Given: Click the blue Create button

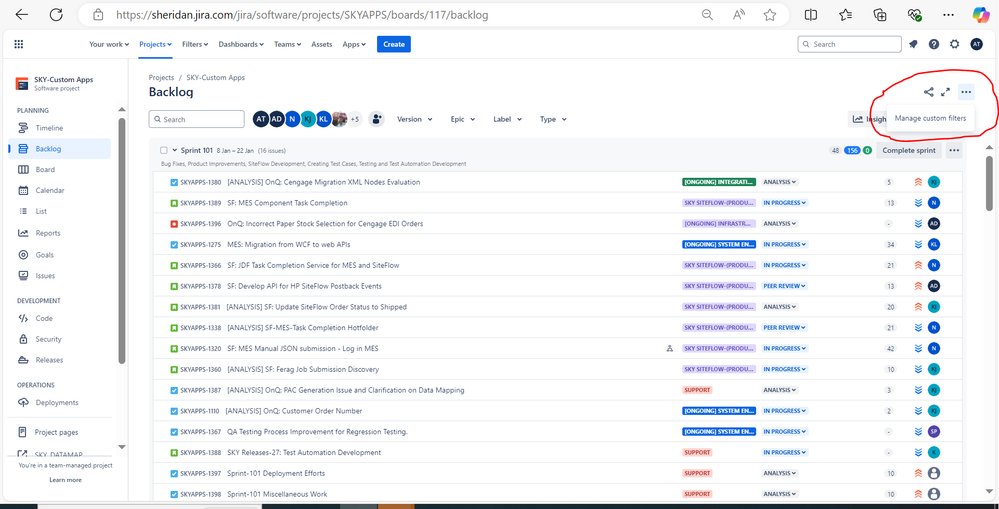Looking at the screenshot, I should (394, 44).
